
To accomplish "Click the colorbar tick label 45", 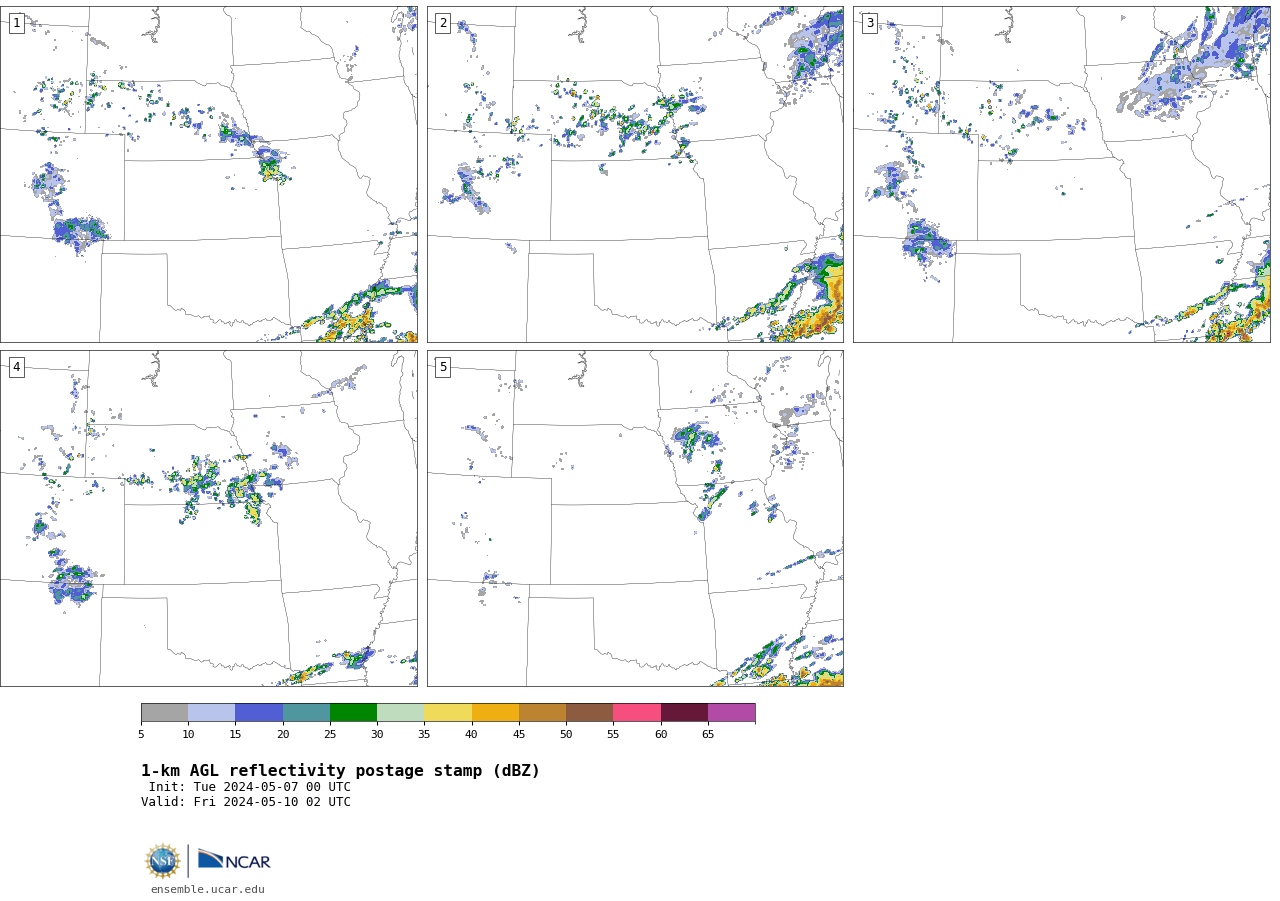I will coord(519,734).
